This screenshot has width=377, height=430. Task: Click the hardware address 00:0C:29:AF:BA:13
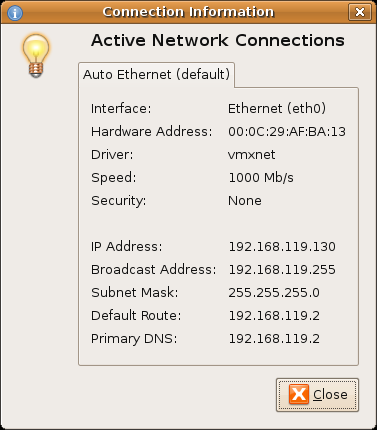pyautogui.click(x=287, y=132)
